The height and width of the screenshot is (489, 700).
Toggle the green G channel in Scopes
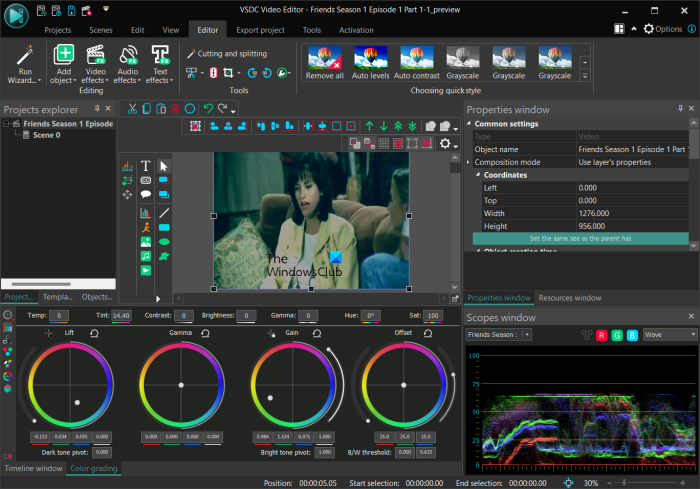tap(618, 334)
